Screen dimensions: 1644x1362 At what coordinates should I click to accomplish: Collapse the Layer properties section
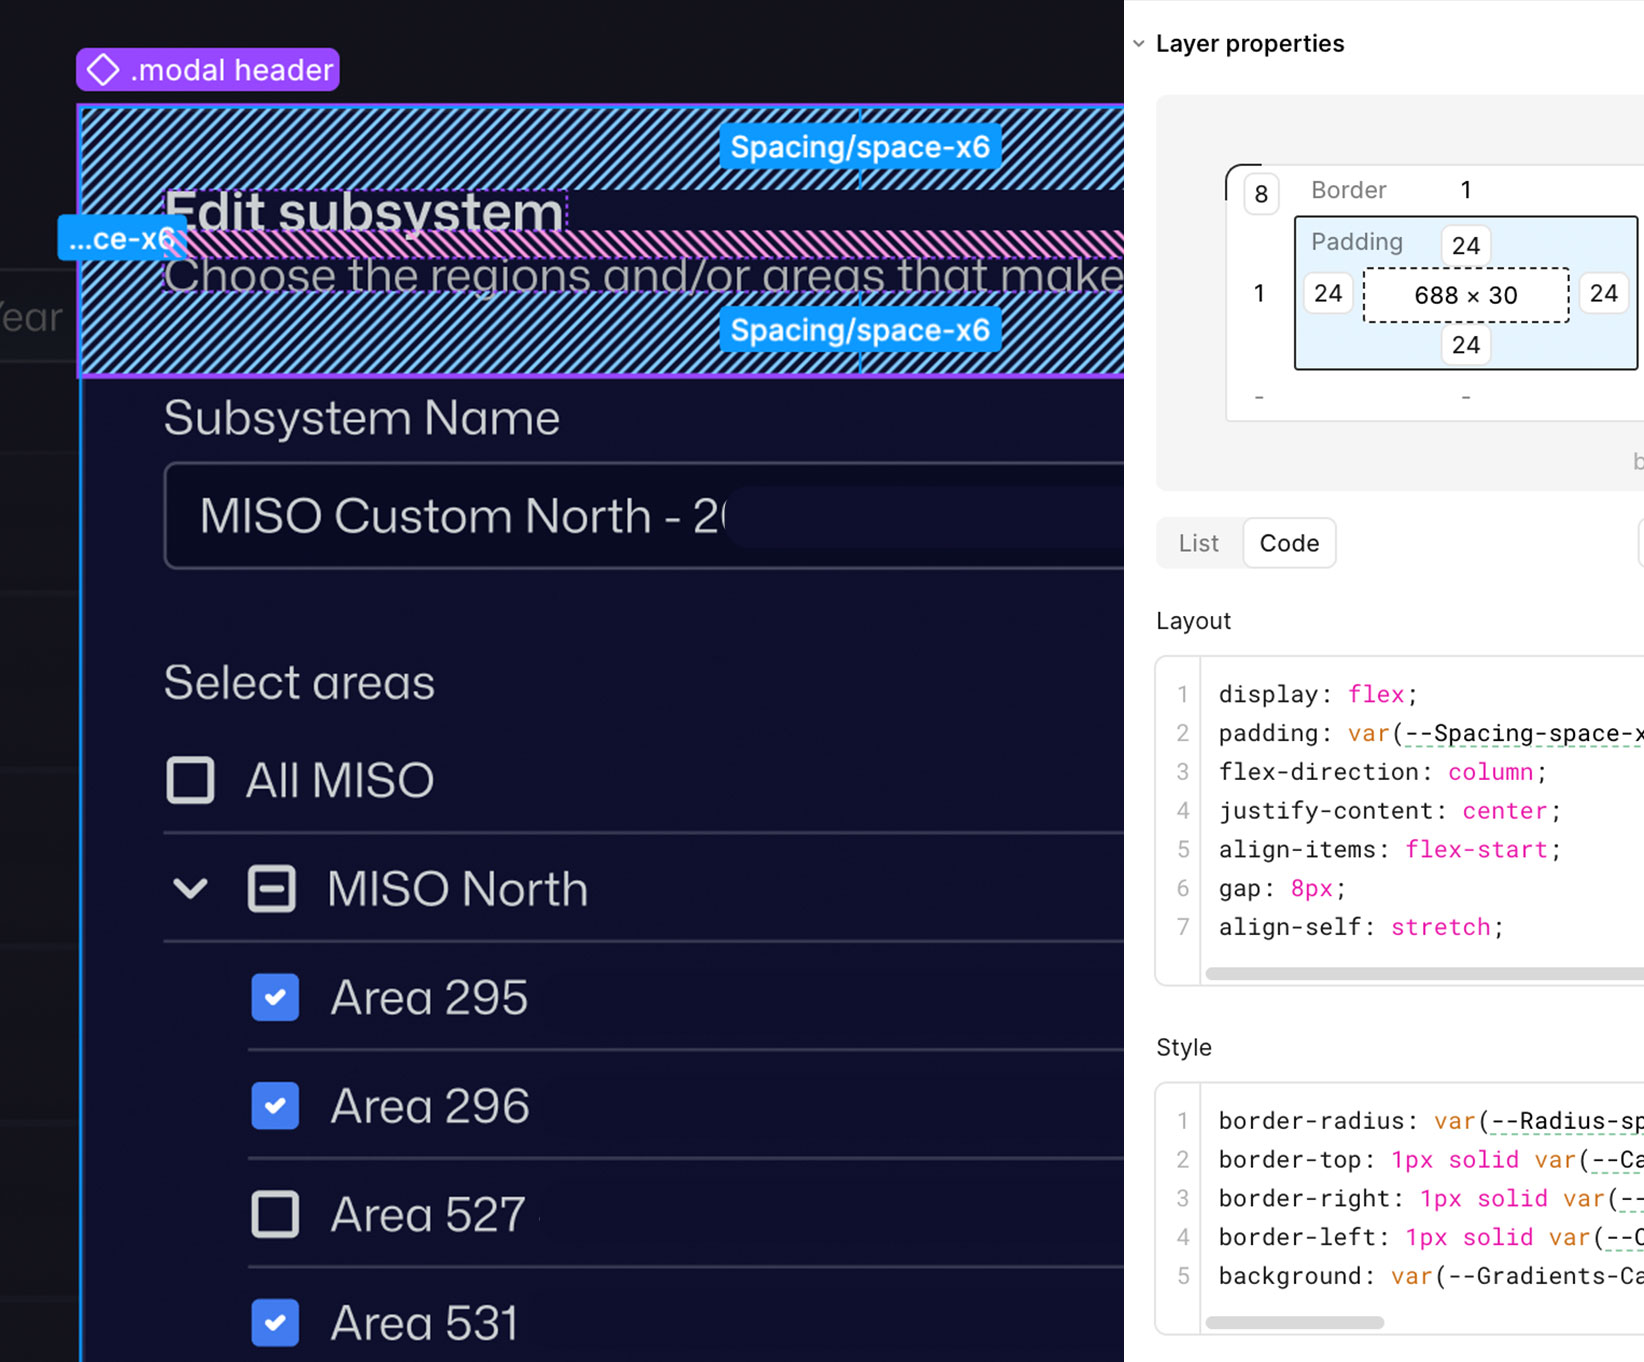1139,43
